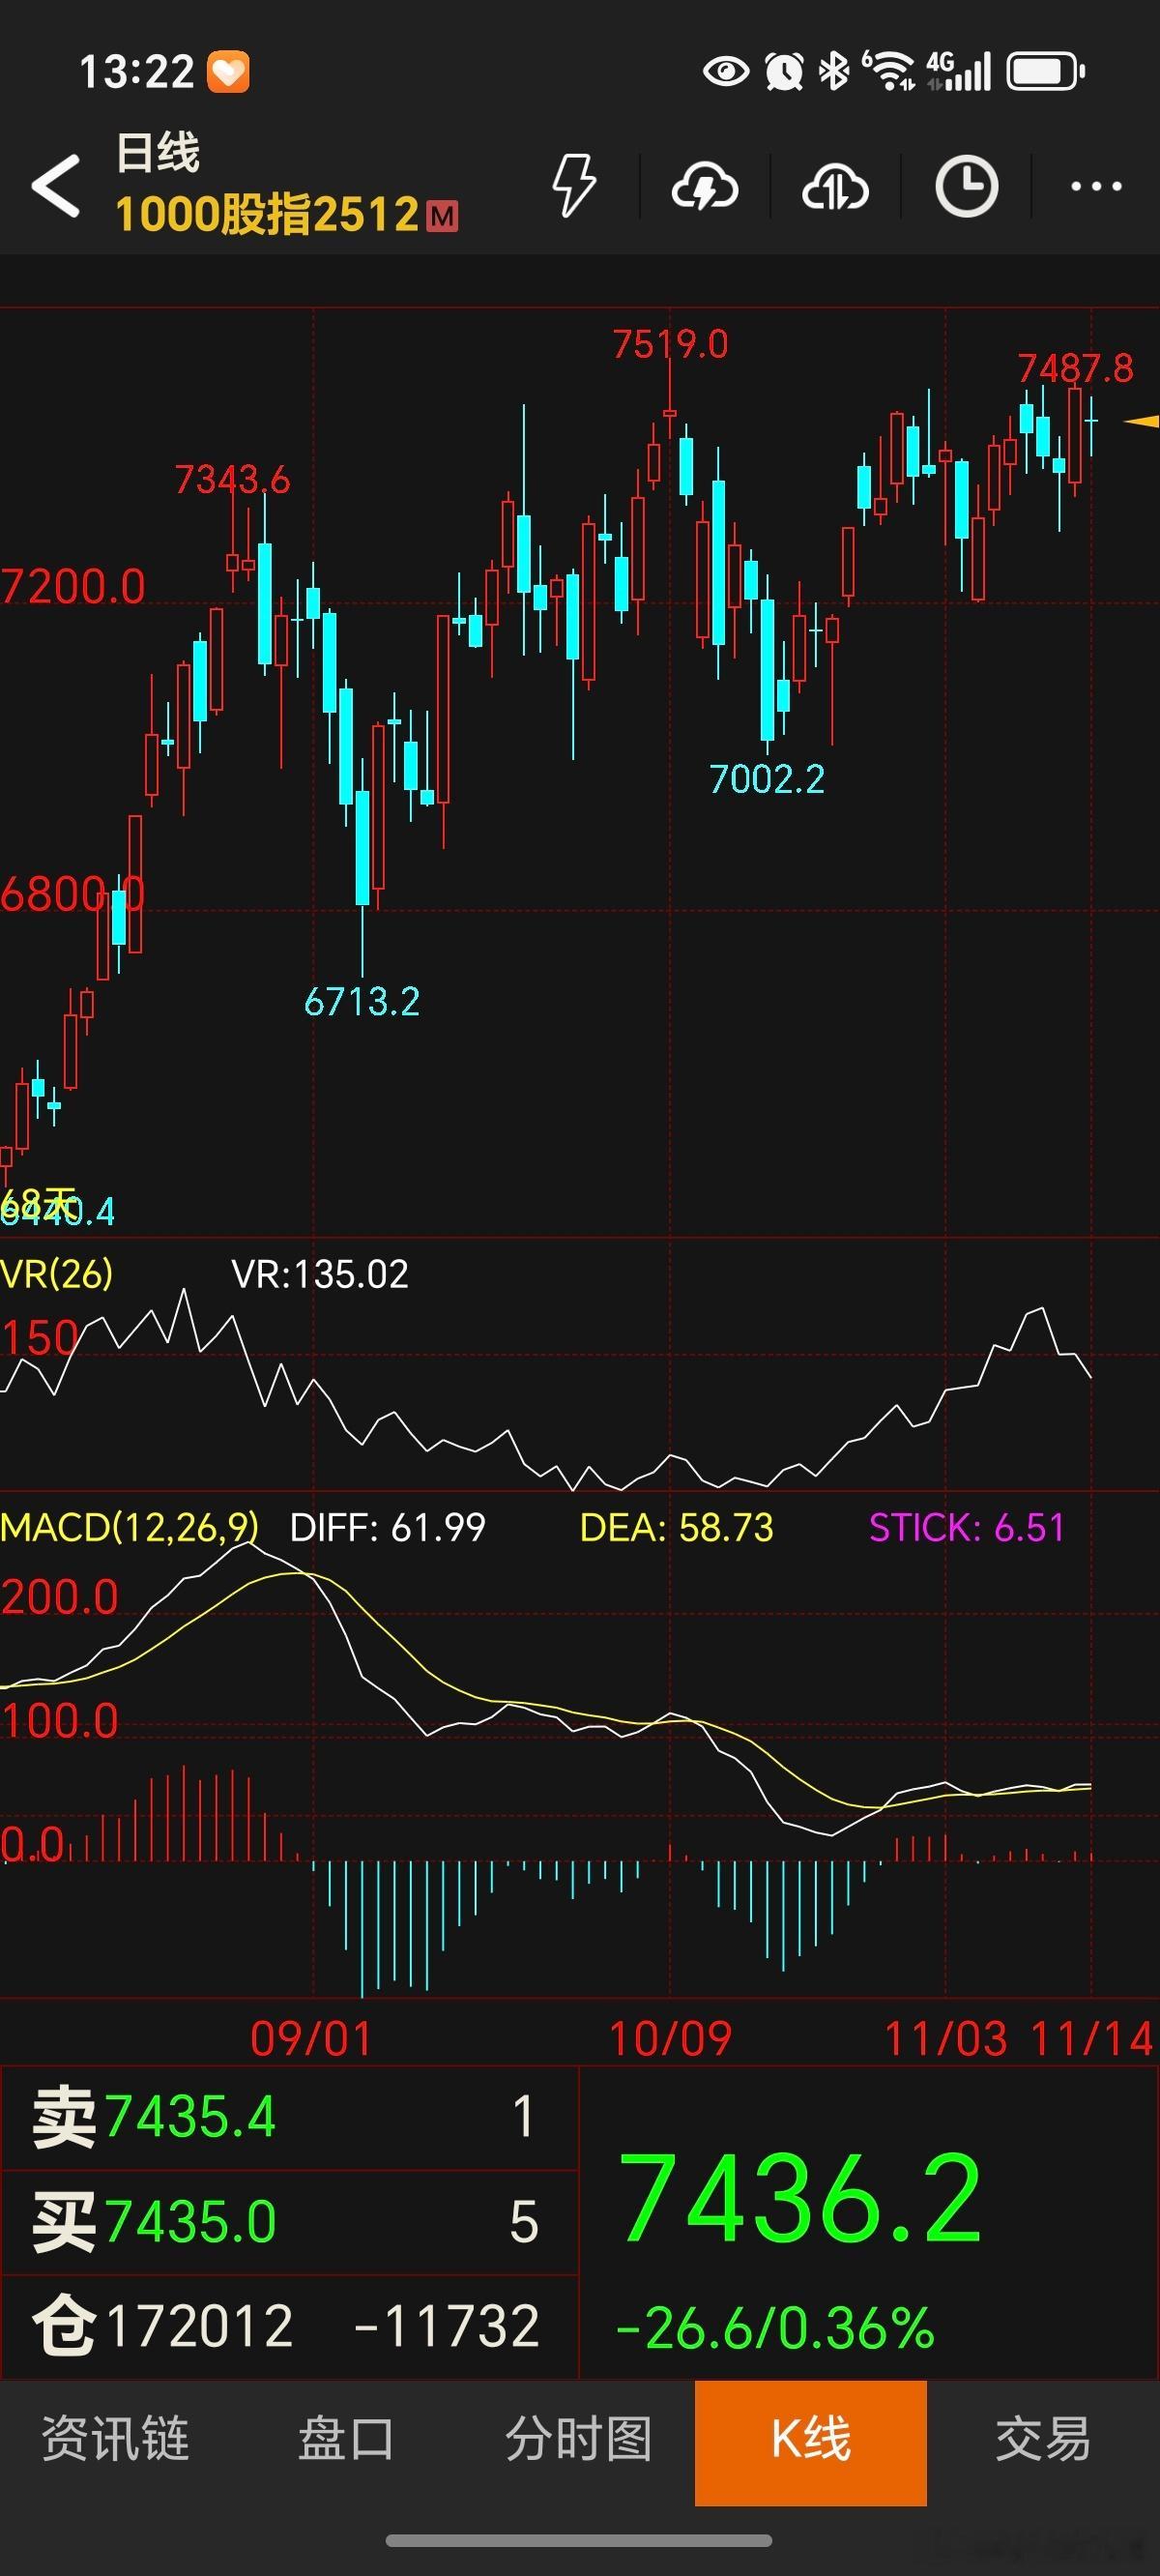Tap the DIFF: 61.99 value
1160x2576 pixels.
point(387,1527)
